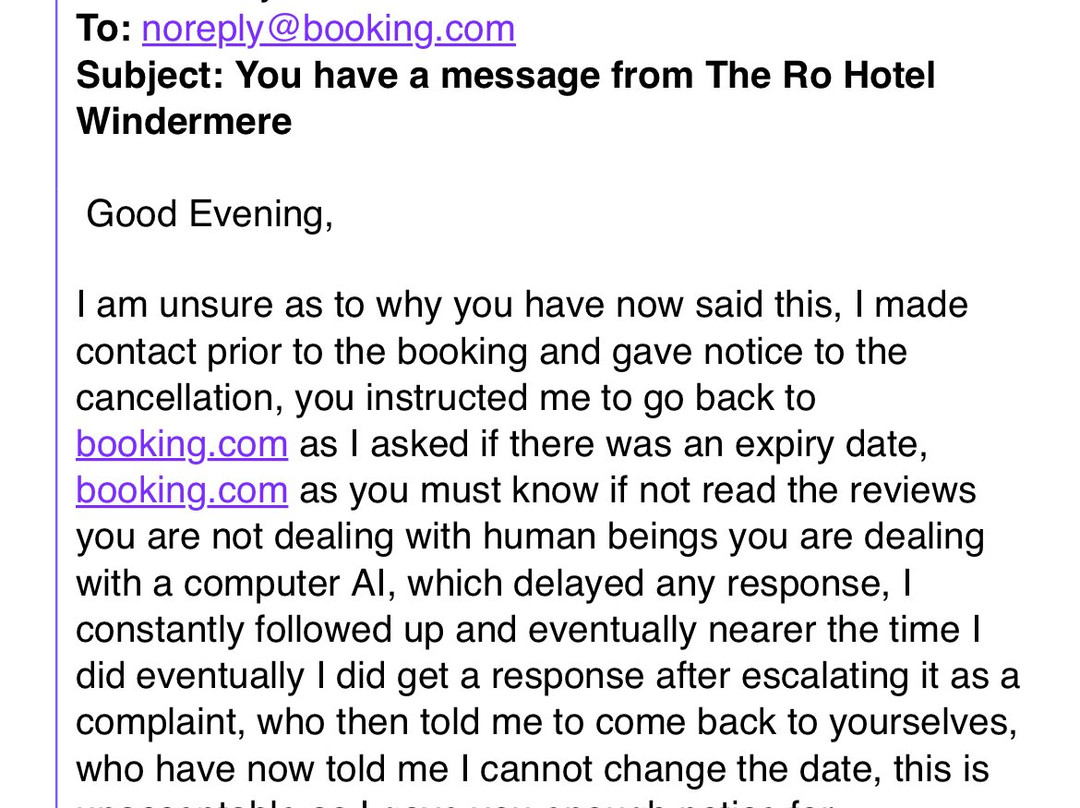Click the bold word "Windermere" in subject
This screenshot has width=1080, height=808.
[184, 121]
